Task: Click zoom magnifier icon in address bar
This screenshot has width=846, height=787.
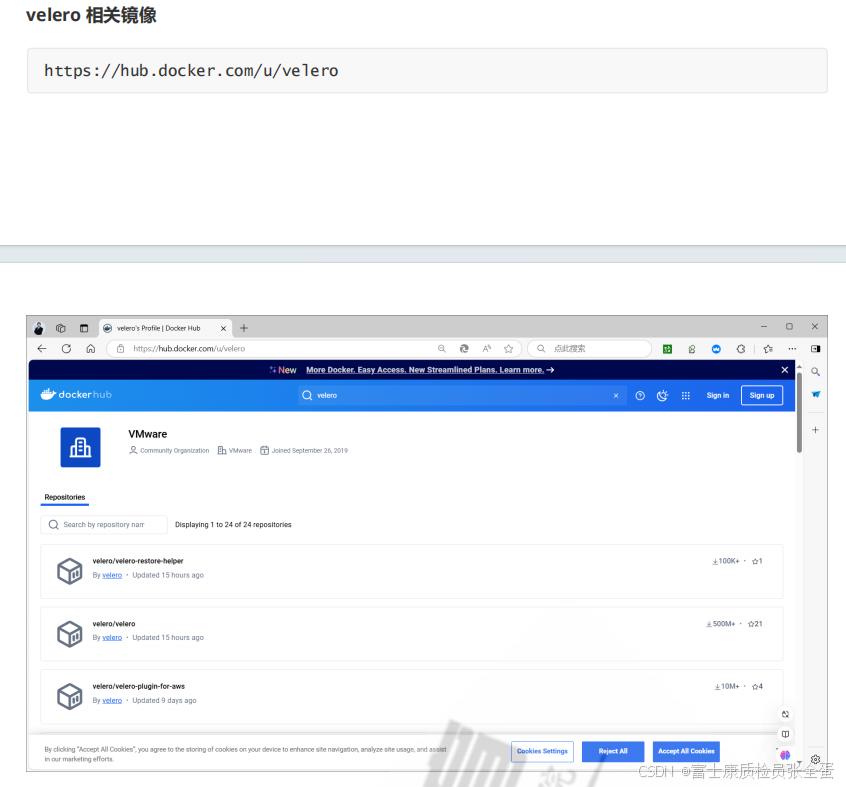Action: pyautogui.click(x=442, y=348)
